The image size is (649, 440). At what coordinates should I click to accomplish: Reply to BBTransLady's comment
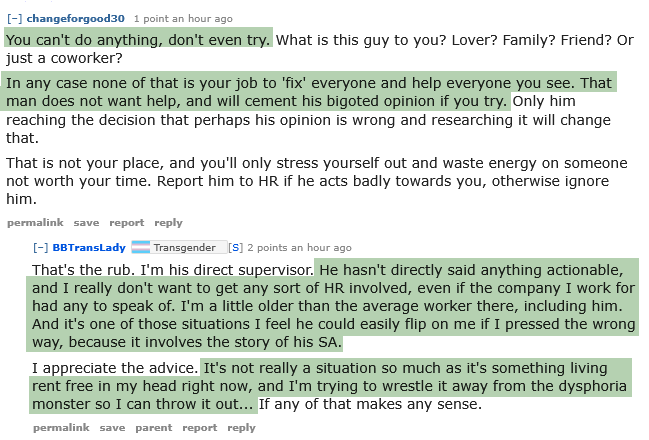click(241, 428)
